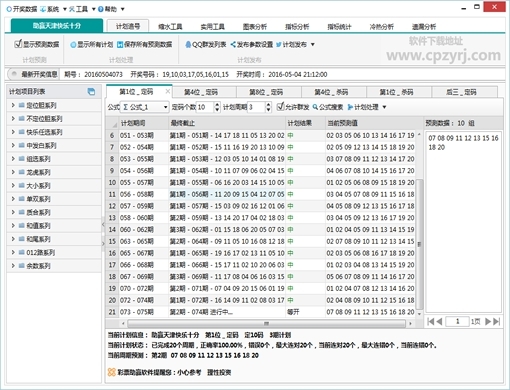
Task: Switch to the 缩水工具 tab
Action: 170,27
